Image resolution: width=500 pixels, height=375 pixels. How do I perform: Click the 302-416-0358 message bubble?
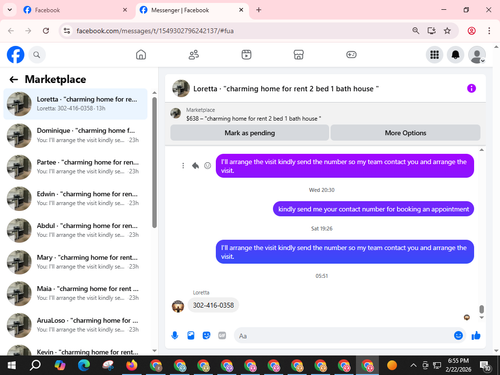[x=213, y=305]
